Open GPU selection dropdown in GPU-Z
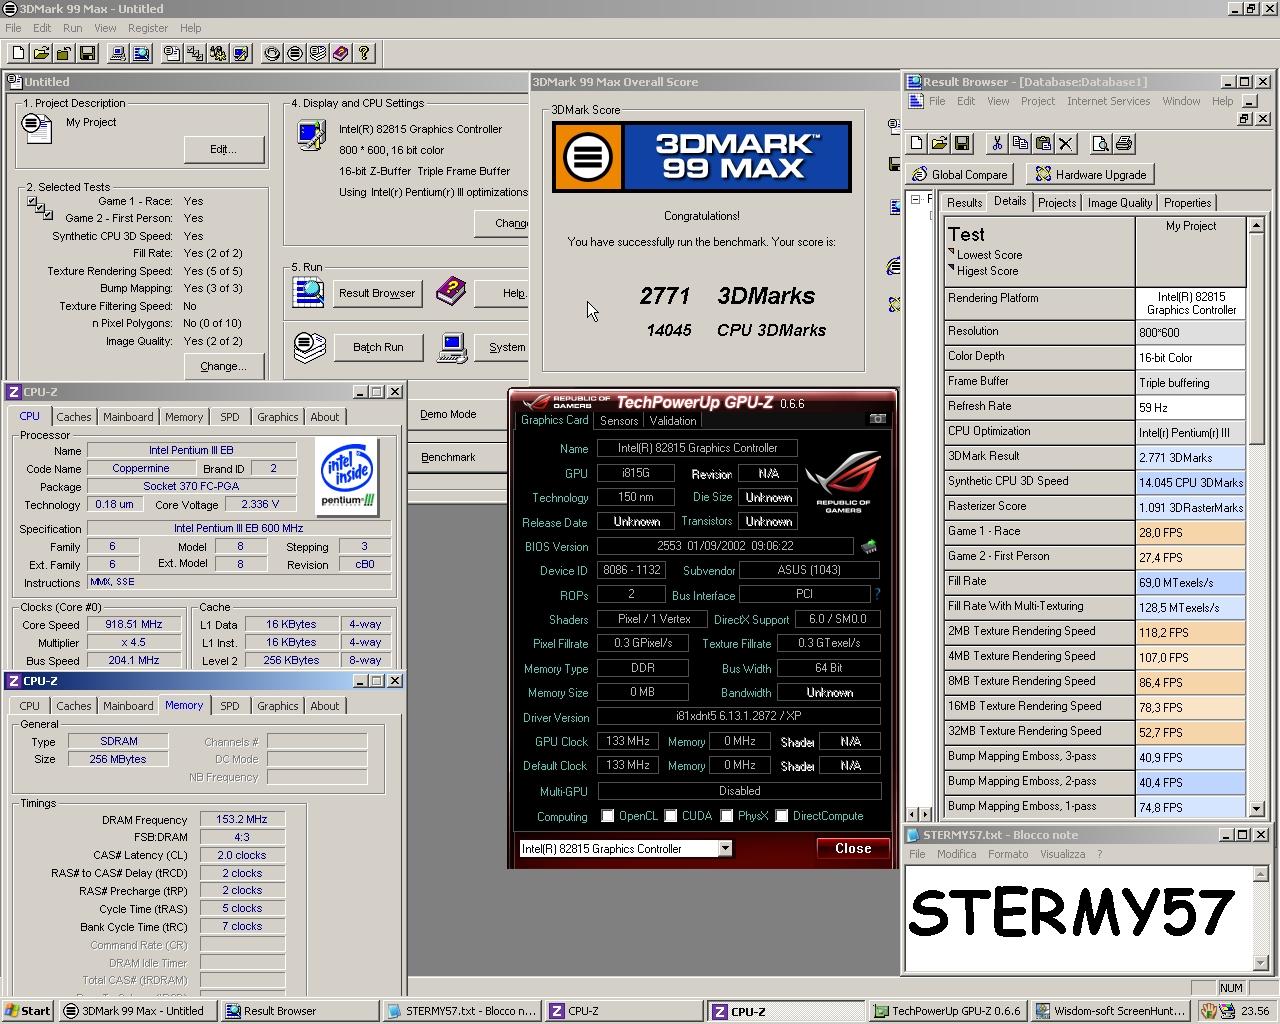Image resolution: width=1280 pixels, height=1024 pixels. (x=725, y=848)
